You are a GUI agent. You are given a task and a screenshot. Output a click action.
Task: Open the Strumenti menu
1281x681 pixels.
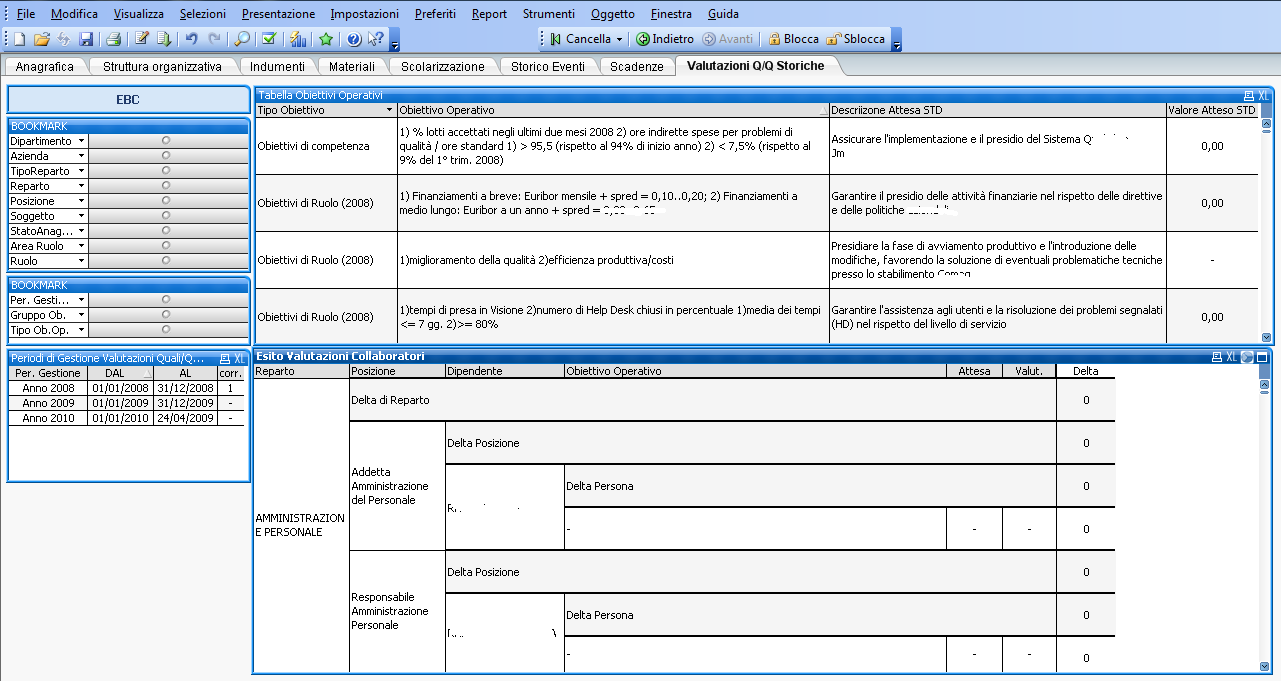(549, 14)
